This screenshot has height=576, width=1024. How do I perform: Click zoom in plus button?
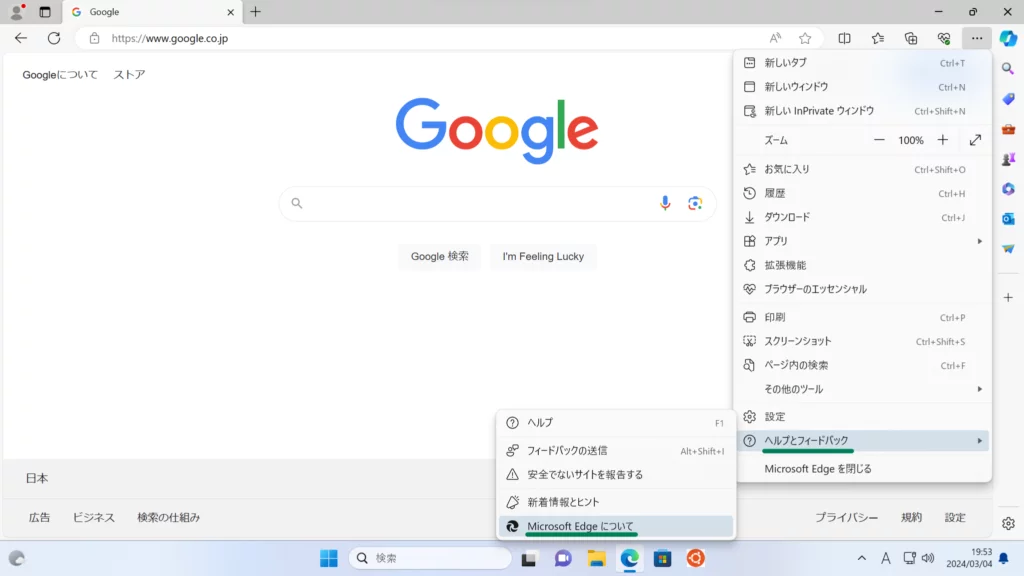click(942, 140)
